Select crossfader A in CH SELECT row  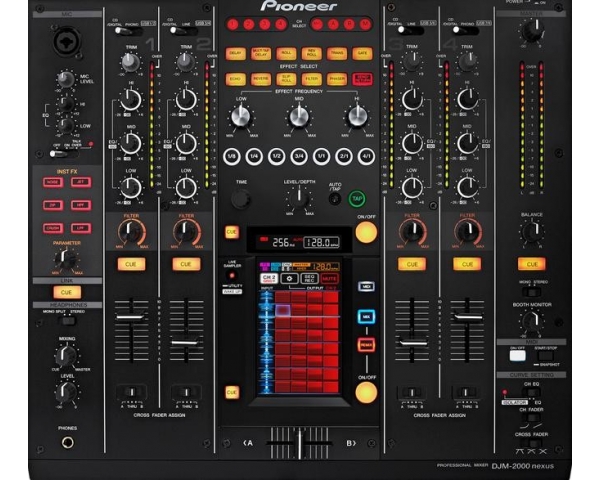(333, 25)
